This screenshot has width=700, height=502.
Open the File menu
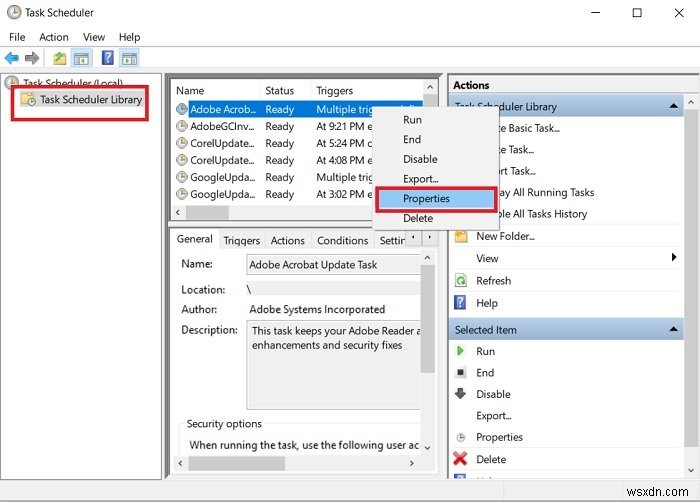[17, 37]
